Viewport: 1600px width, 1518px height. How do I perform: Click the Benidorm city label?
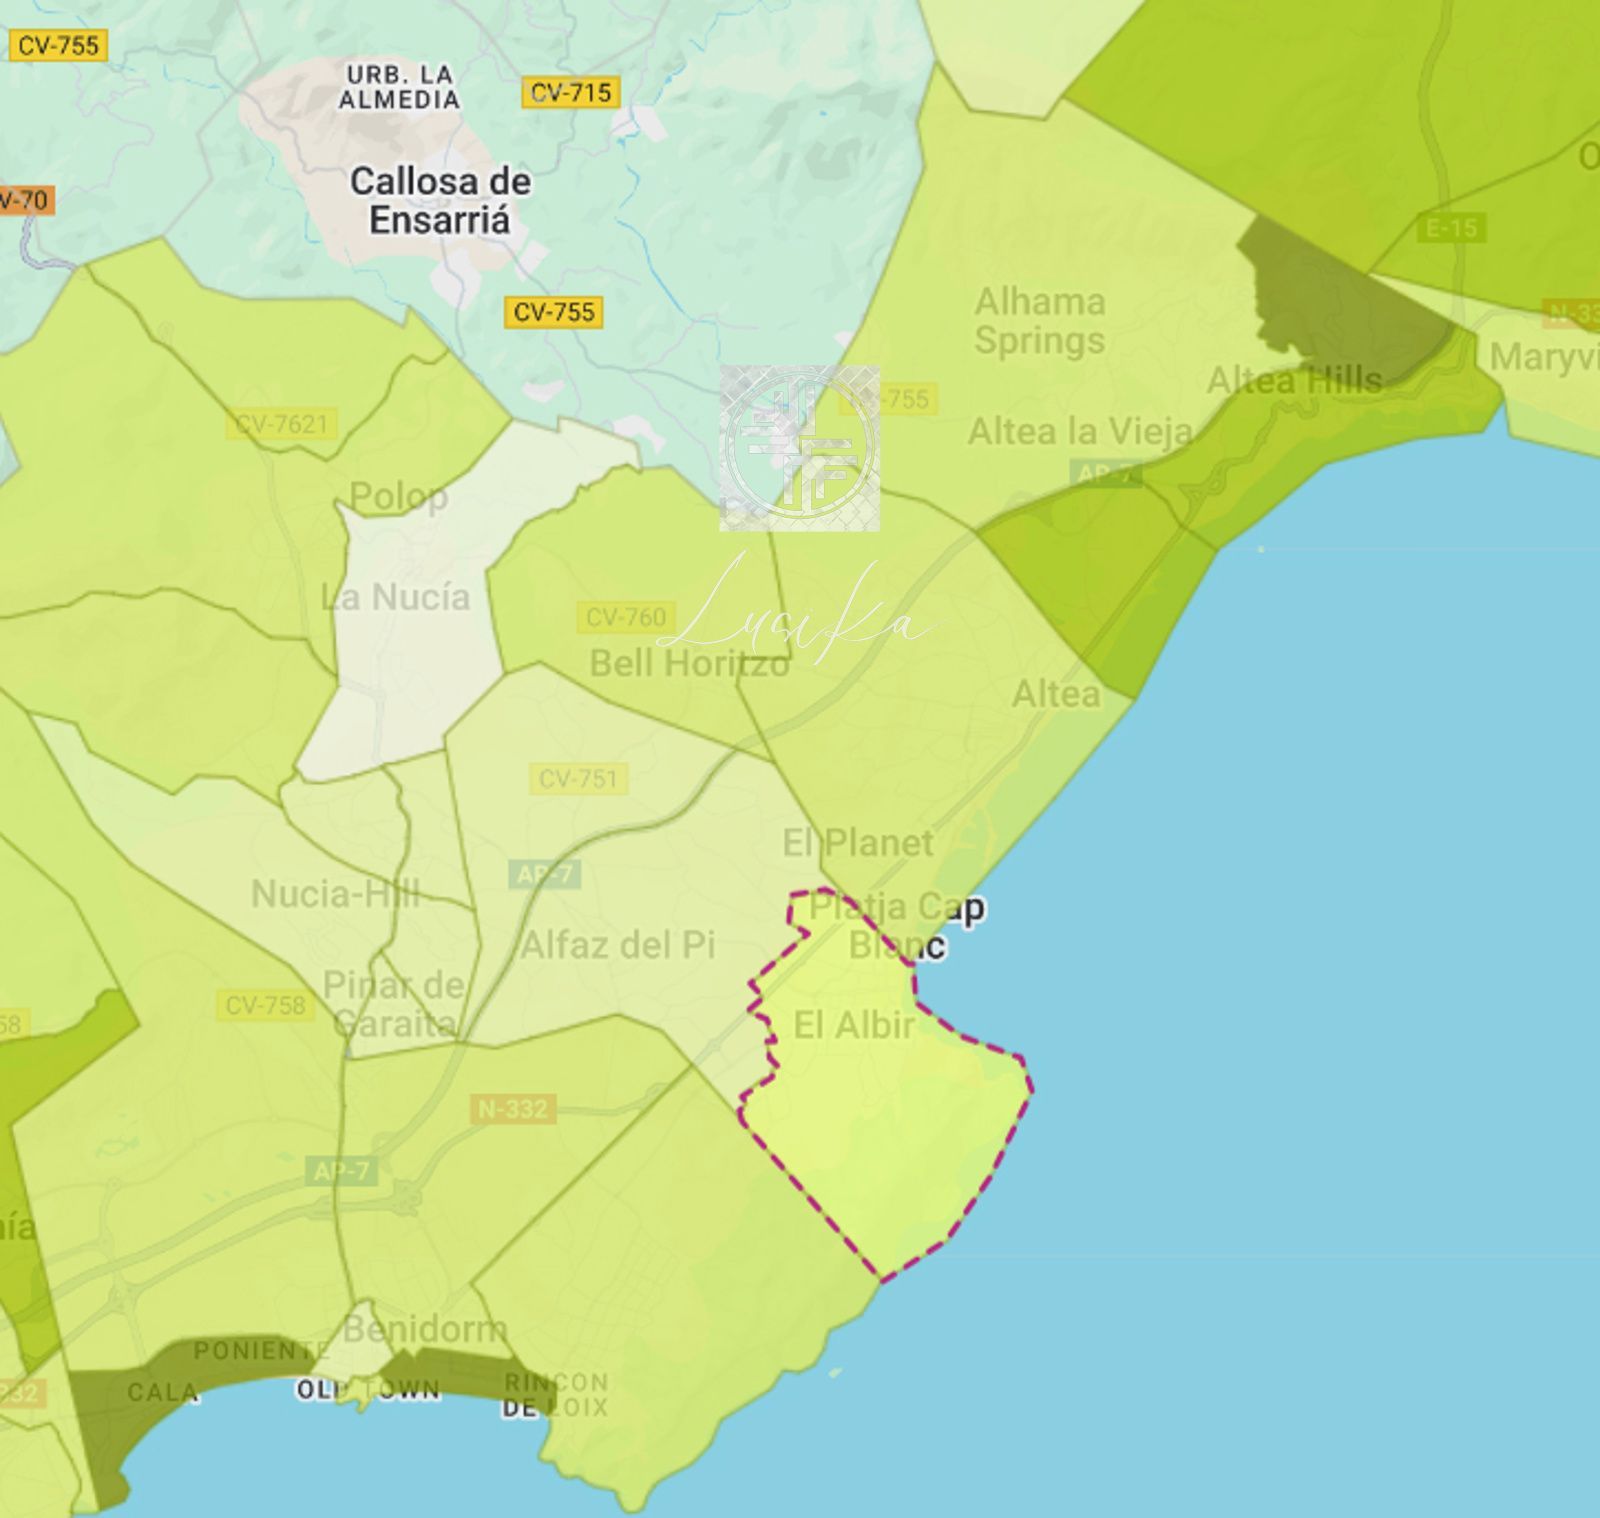tap(425, 1329)
